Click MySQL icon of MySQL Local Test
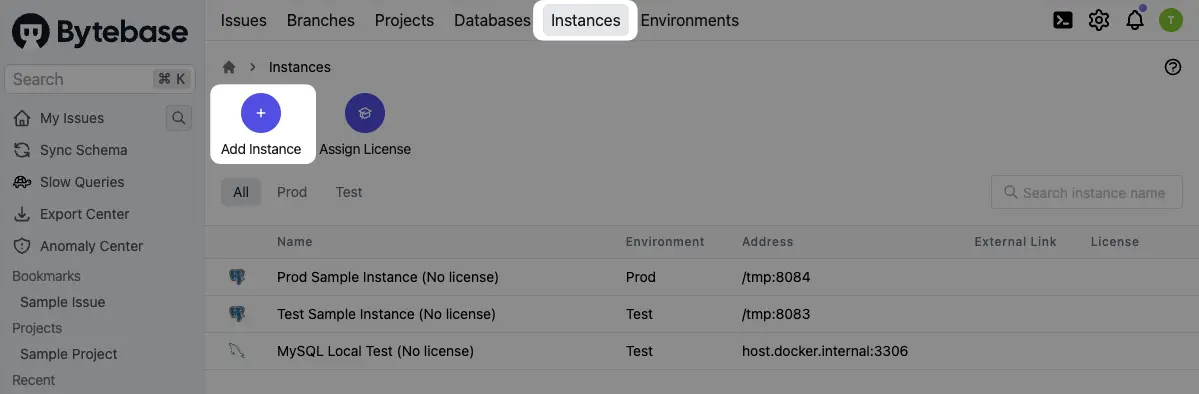 coord(237,351)
